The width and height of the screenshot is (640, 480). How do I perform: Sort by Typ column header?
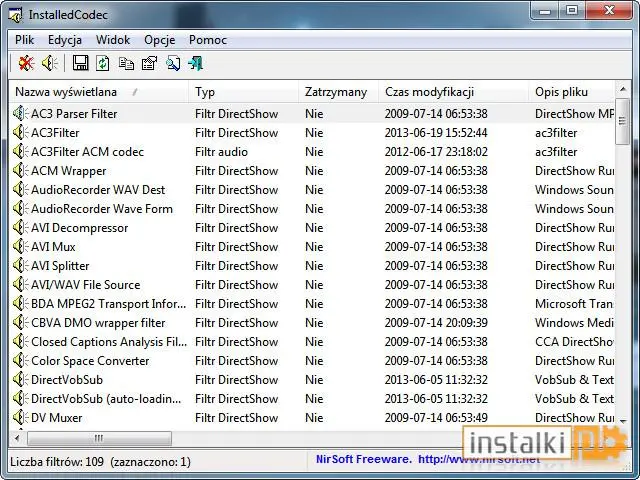(243, 92)
